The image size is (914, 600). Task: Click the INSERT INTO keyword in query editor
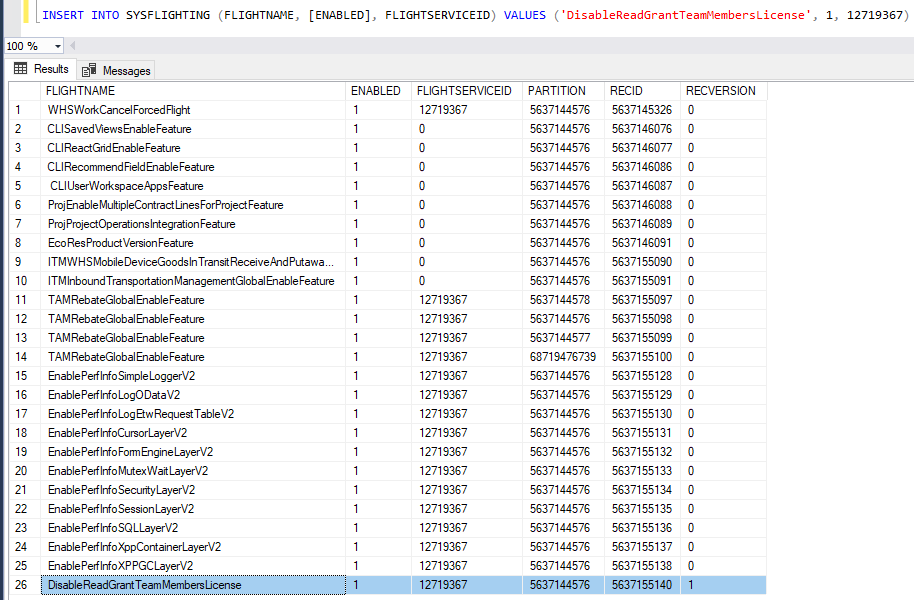[80, 15]
